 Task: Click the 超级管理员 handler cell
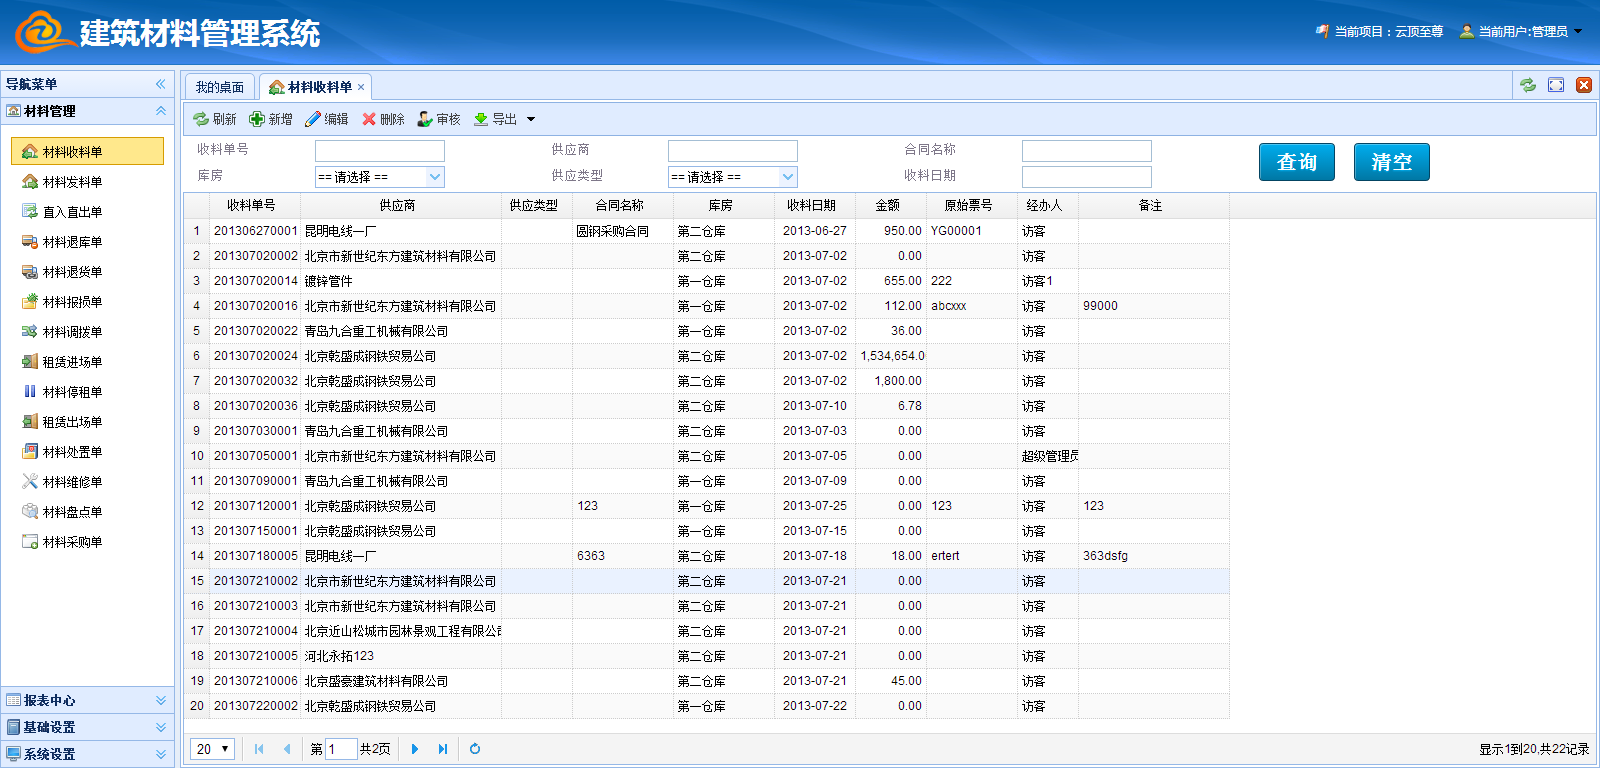click(x=1048, y=456)
